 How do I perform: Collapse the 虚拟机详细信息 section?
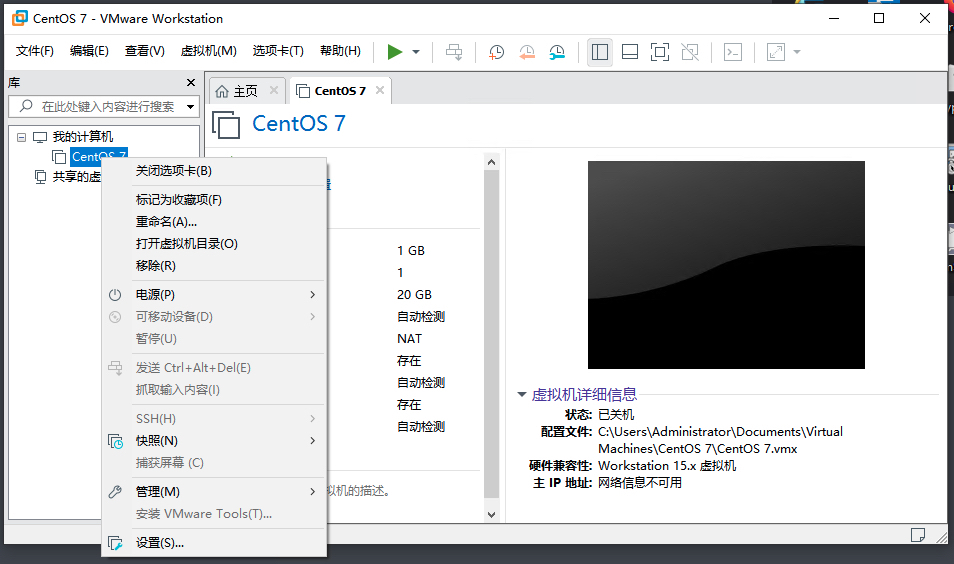[521, 394]
